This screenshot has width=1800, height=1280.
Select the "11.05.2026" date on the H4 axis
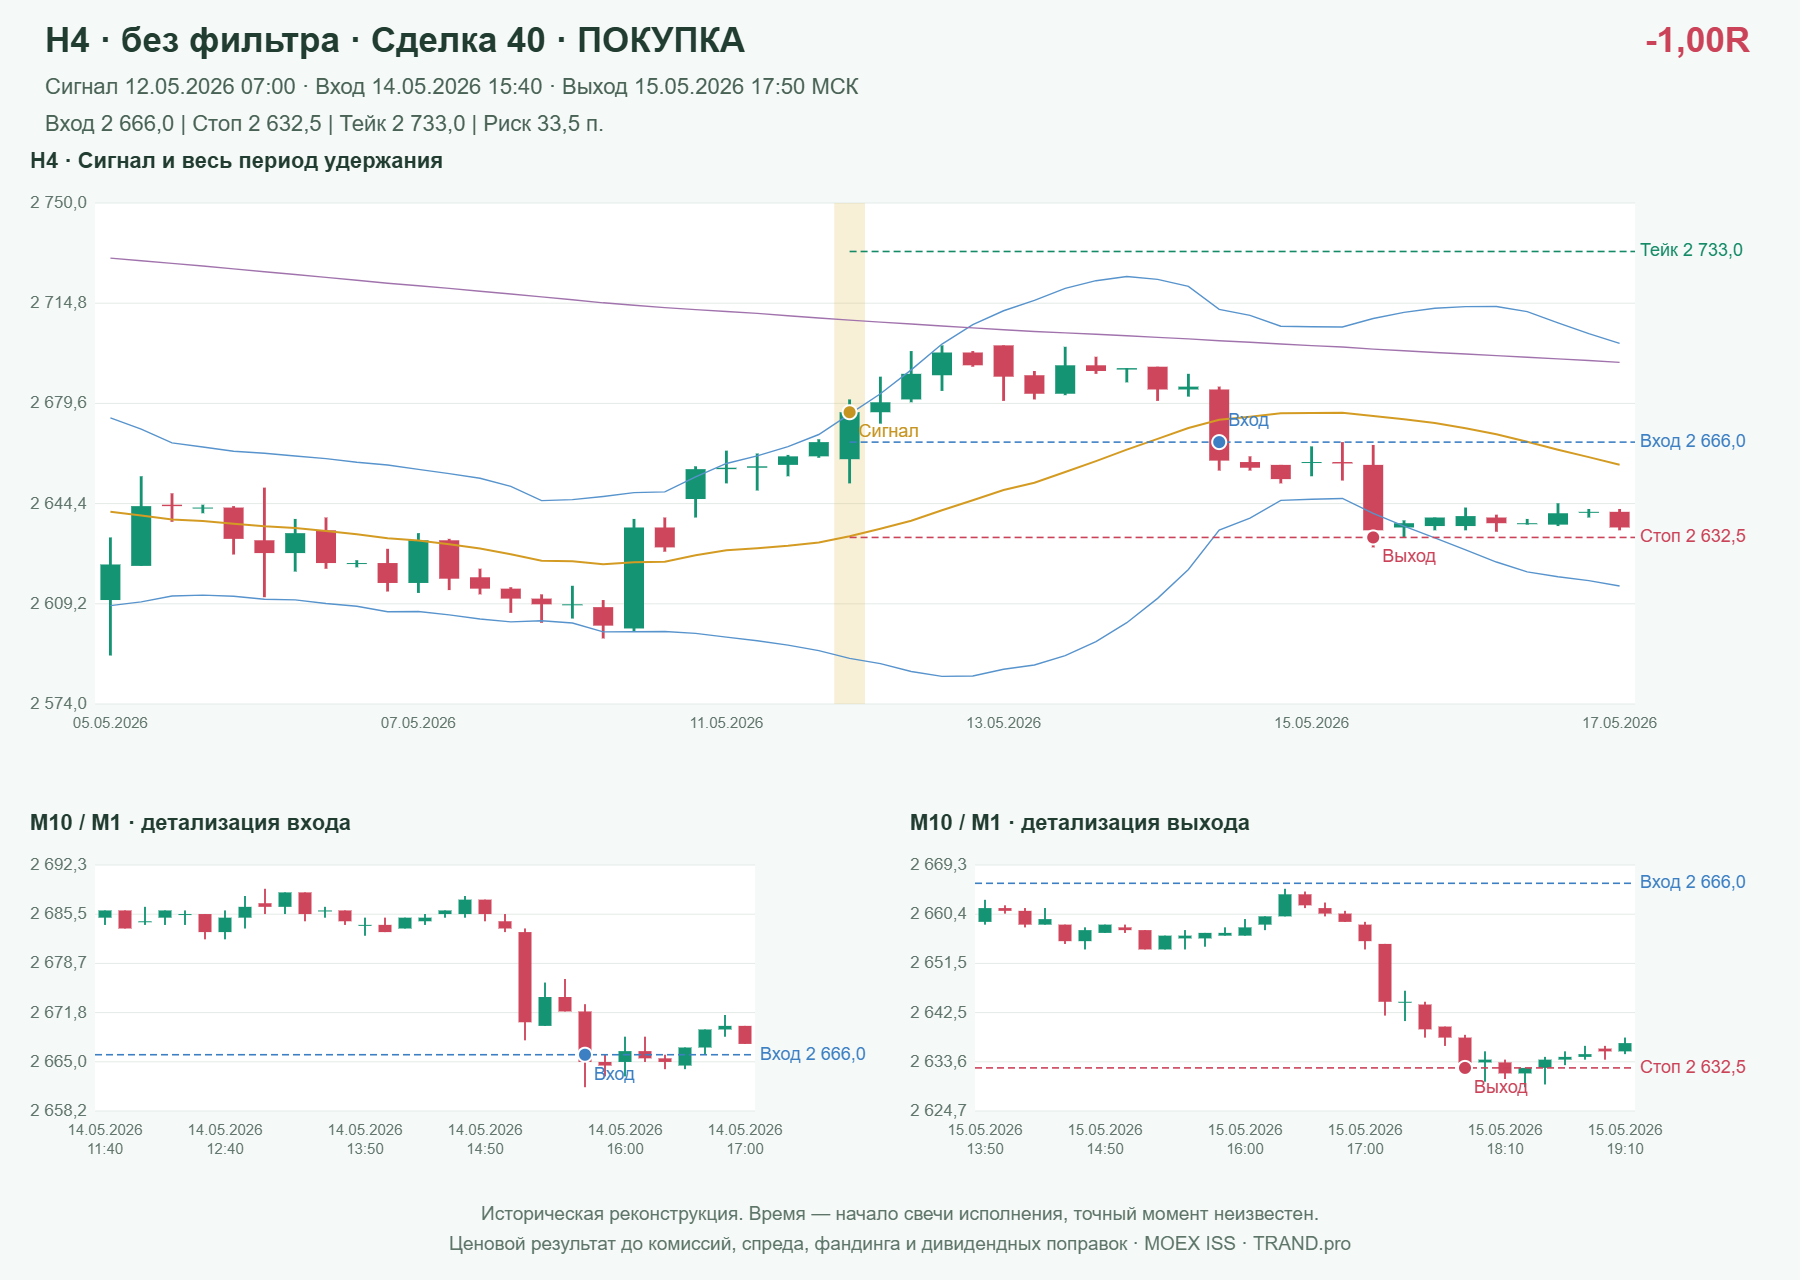726,723
